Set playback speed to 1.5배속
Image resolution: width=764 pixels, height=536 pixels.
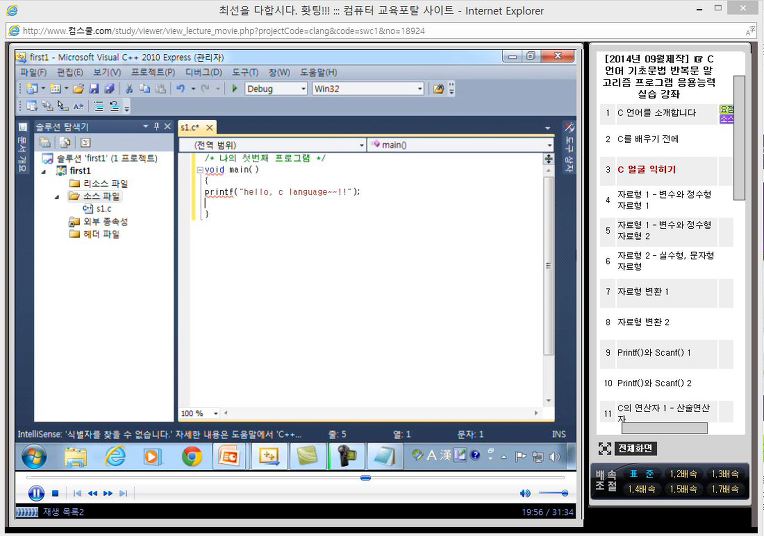683,489
